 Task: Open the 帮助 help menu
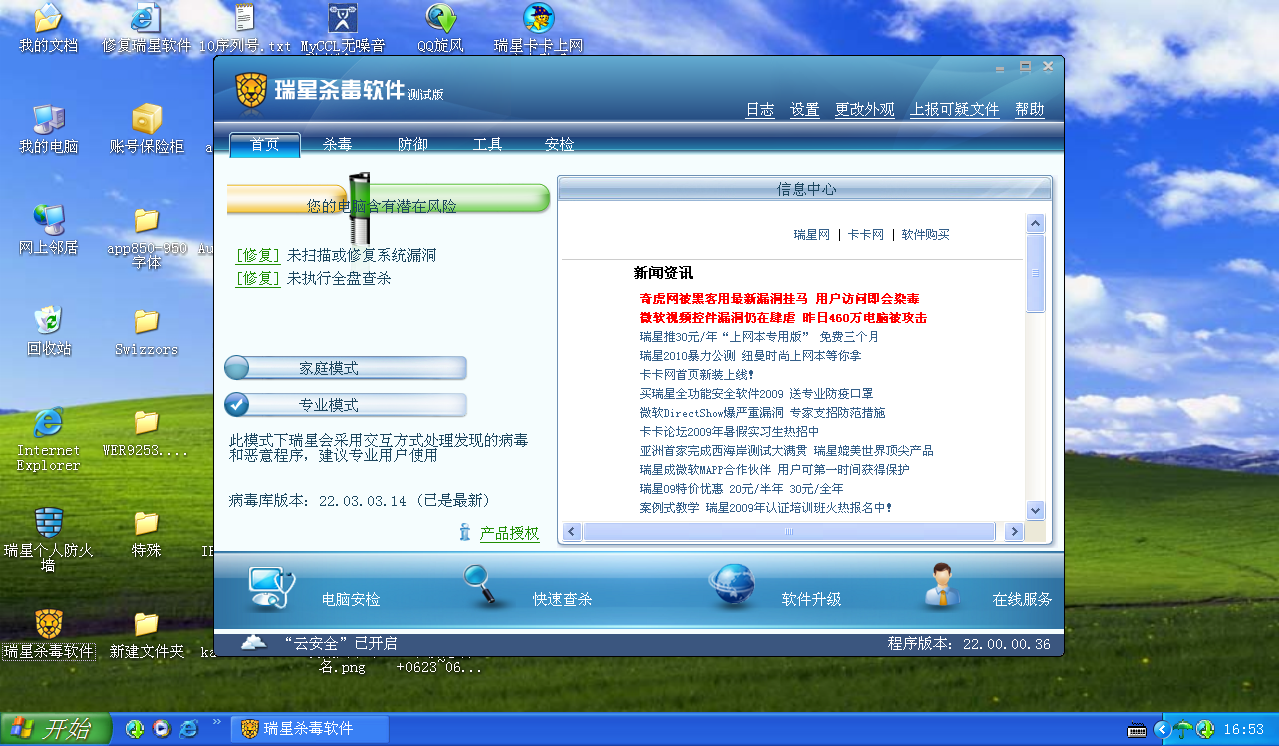pyautogui.click(x=1030, y=110)
